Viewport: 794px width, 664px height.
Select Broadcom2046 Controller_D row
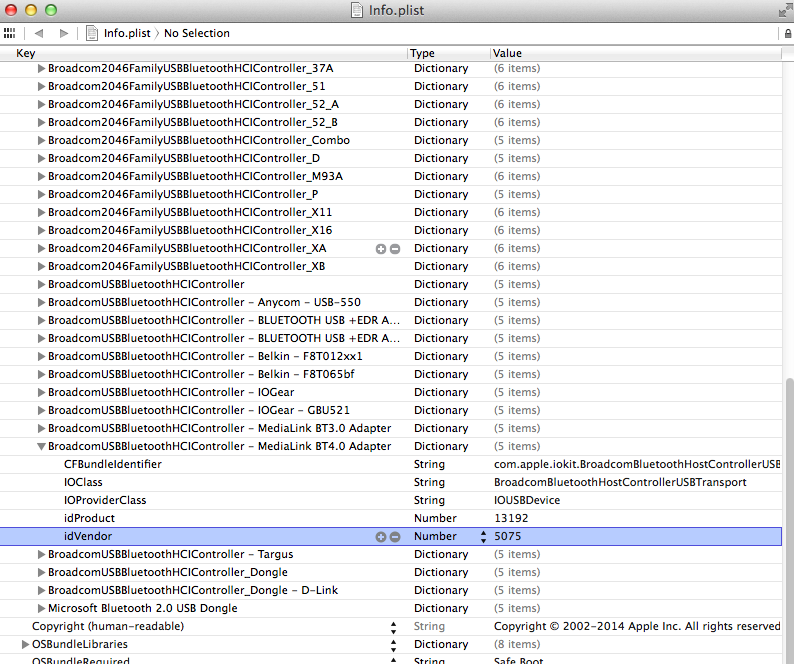pos(184,159)
